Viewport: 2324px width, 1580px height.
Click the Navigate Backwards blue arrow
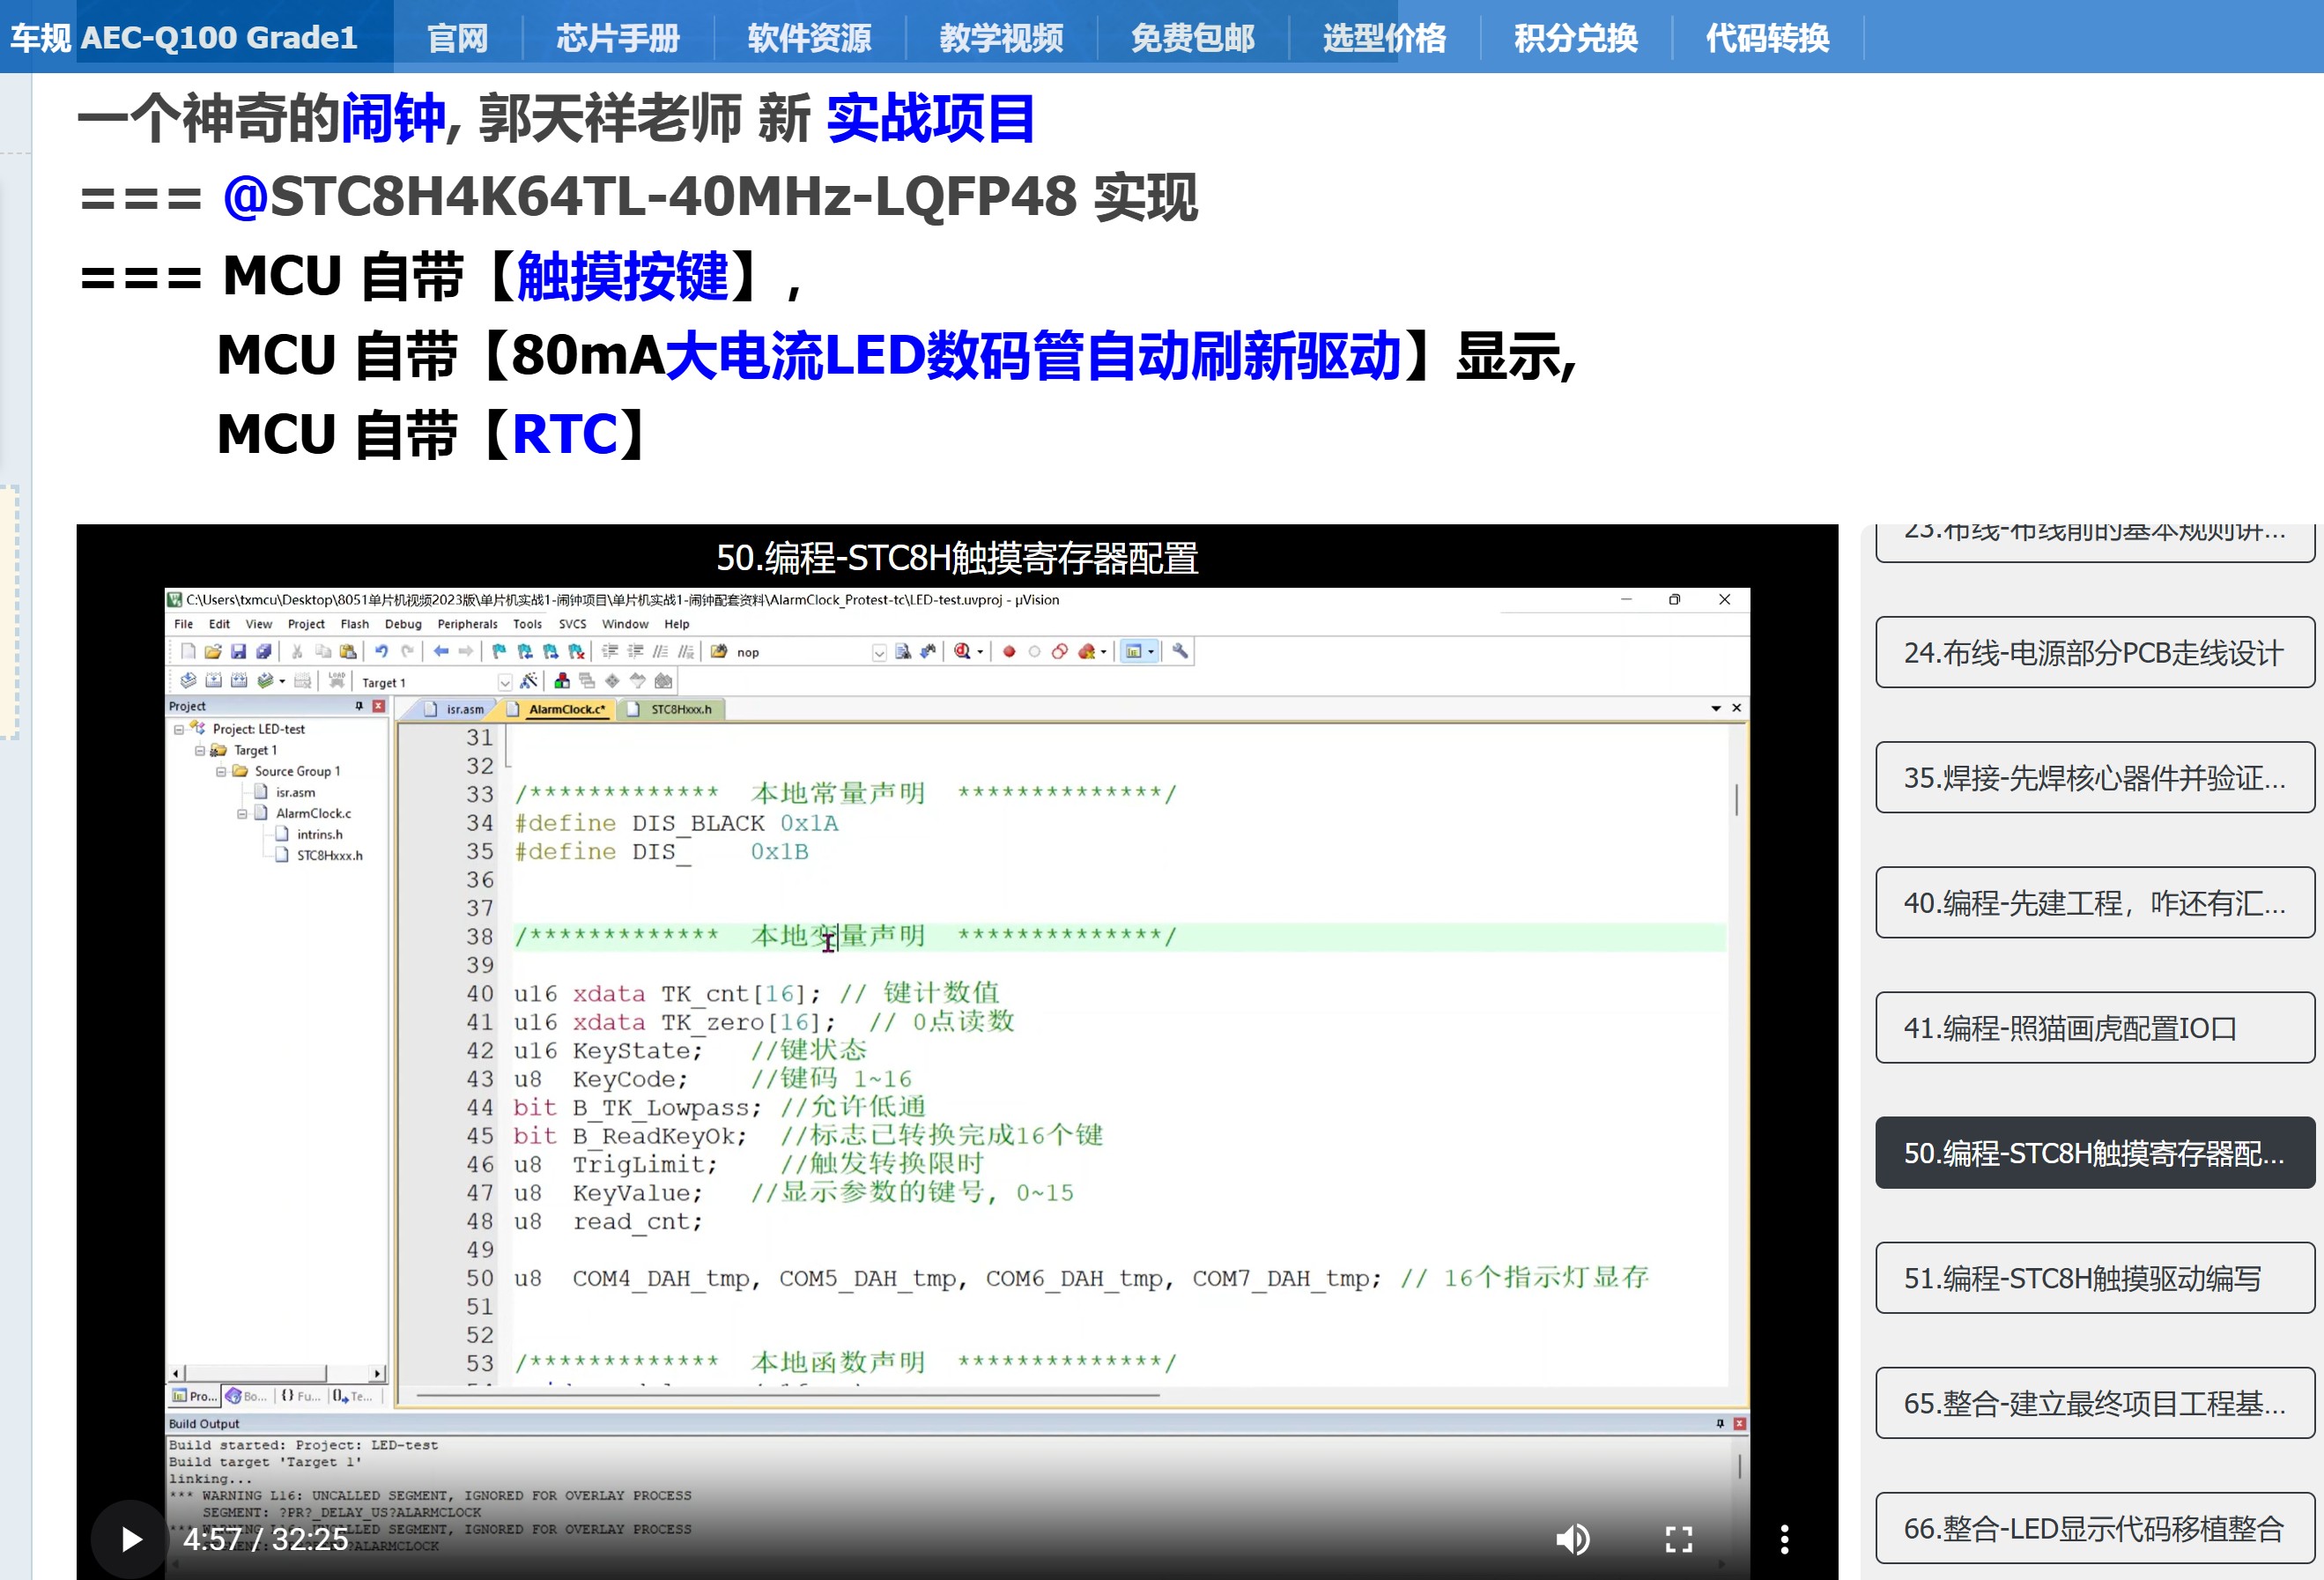pos(441,652)
